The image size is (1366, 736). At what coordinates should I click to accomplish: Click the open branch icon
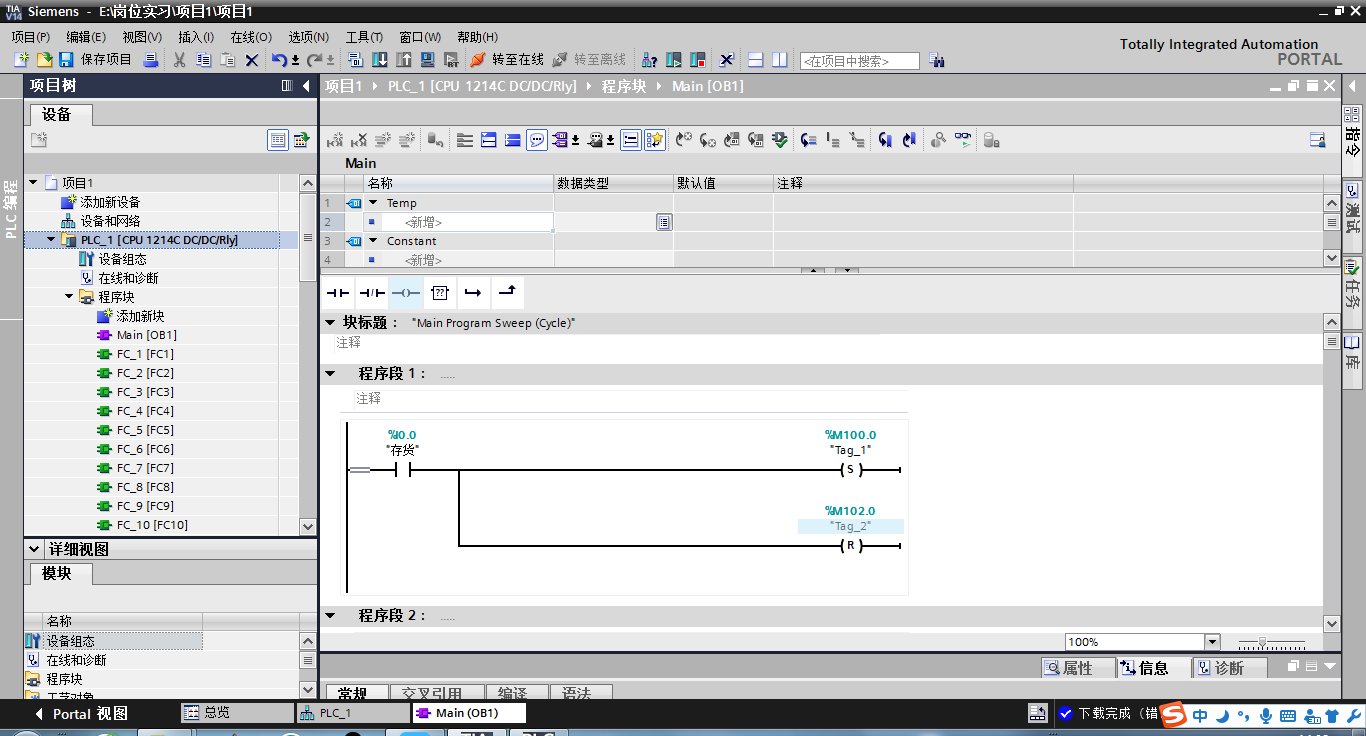click(x=473, y=293)
